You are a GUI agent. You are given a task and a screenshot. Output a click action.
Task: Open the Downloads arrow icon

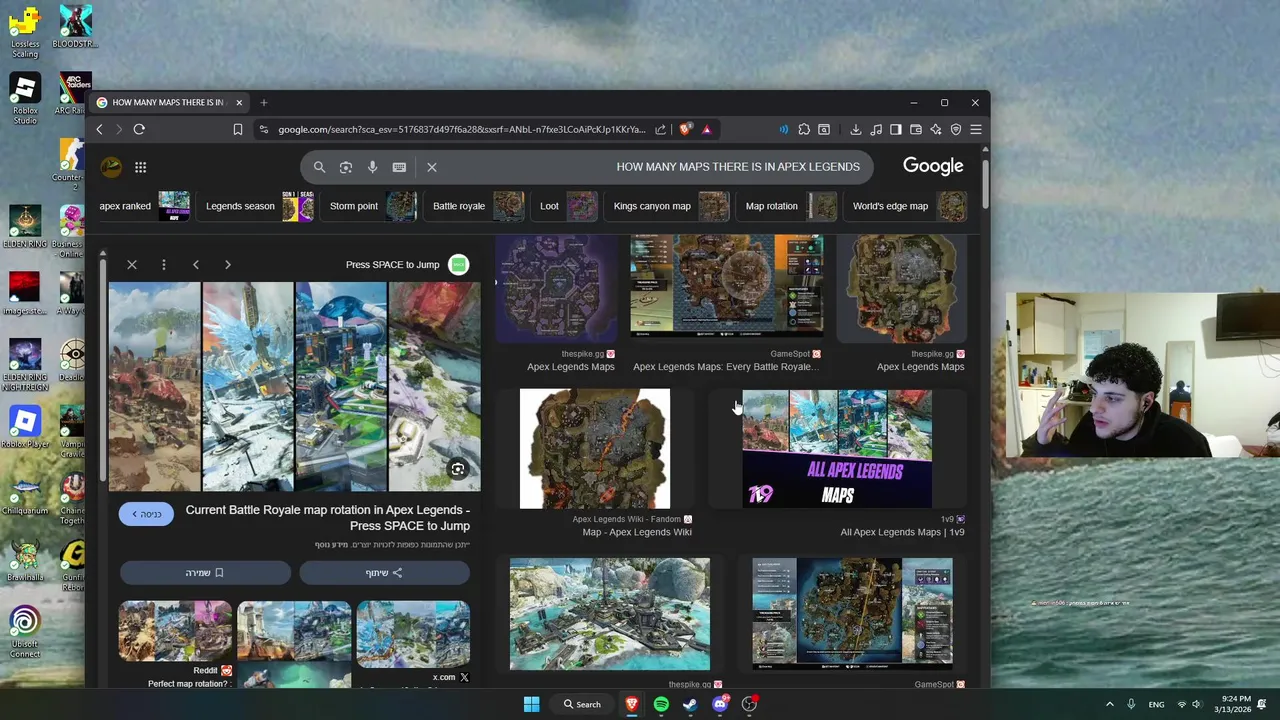[856, 129]
